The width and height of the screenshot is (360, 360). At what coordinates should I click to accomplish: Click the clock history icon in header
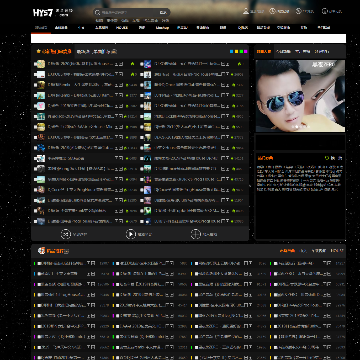pos(272,11)
